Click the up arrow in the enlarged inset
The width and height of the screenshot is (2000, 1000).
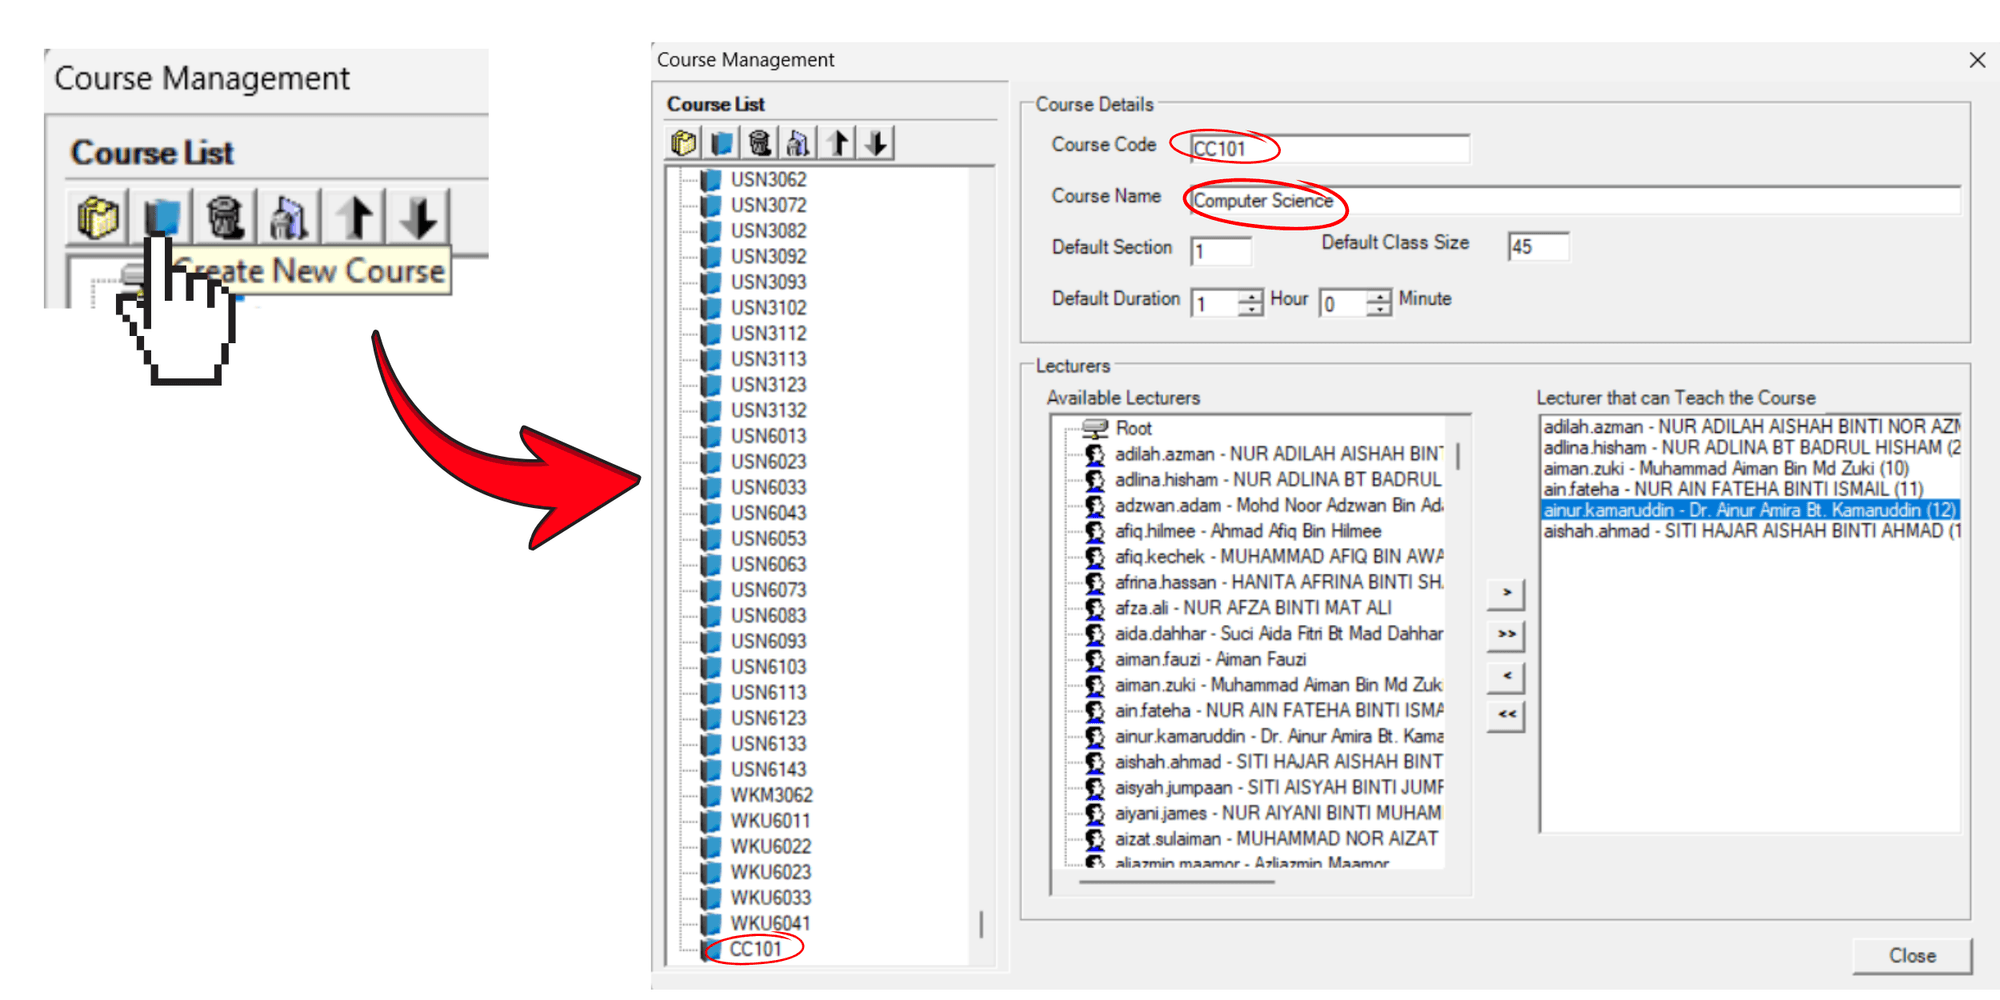coord(355,216)
